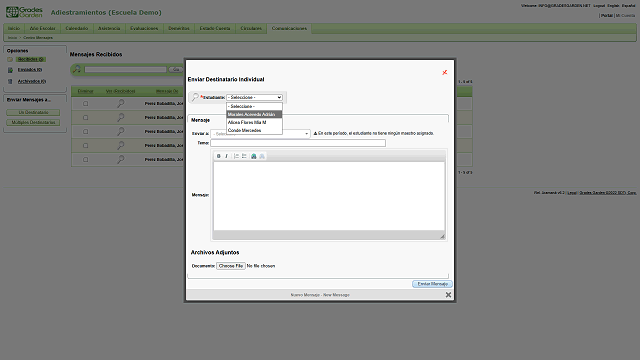Click the 'Enviar Destinatario Individual' heading
The height and width of the screenshot is (360, 640).
point(226,79)
